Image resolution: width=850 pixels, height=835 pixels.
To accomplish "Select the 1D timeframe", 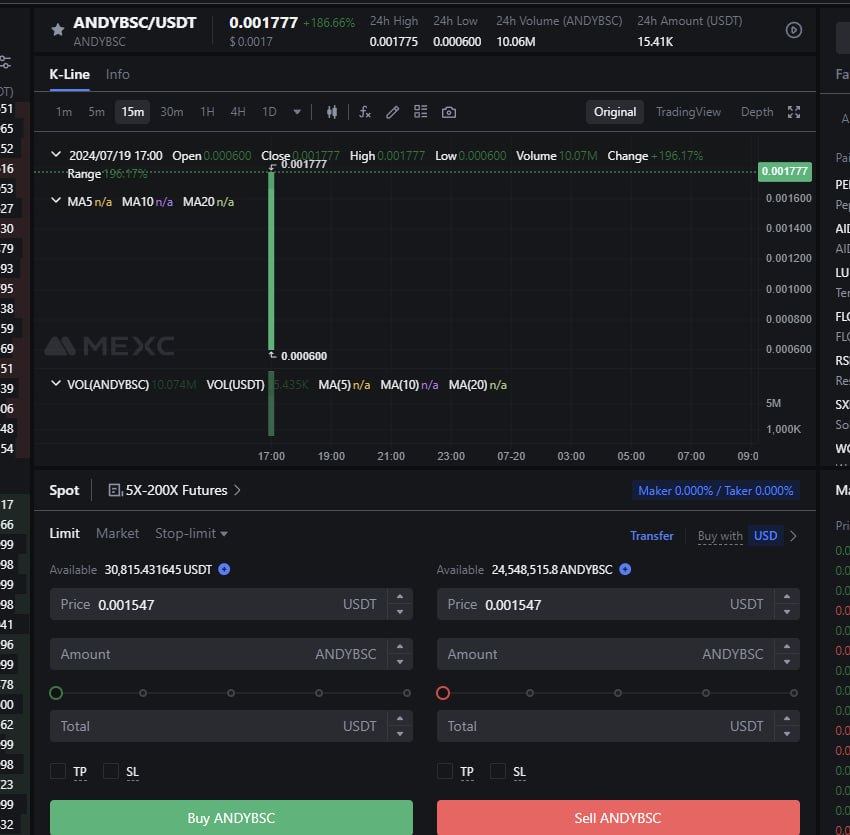I will tap(269, 112).
